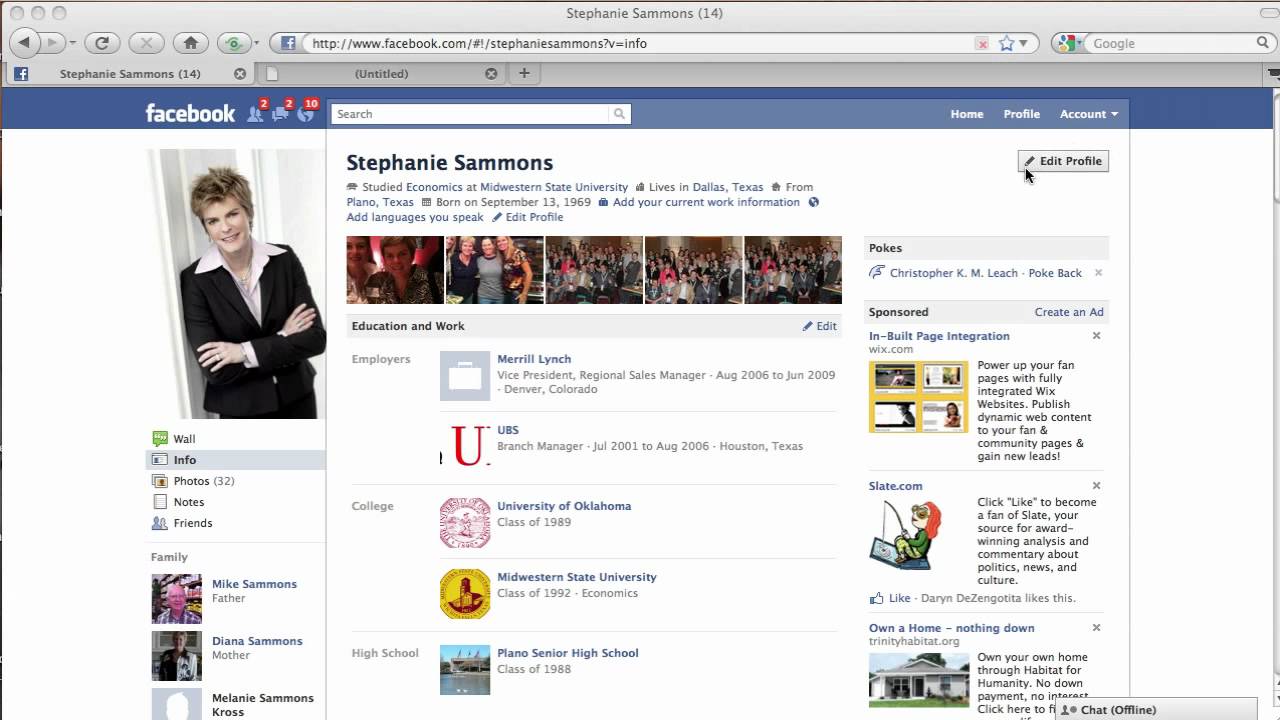The width and height of the screenshot is (1280, 720).
Task: Close the wix.com sponsored ad
Action: point(1096,336)
